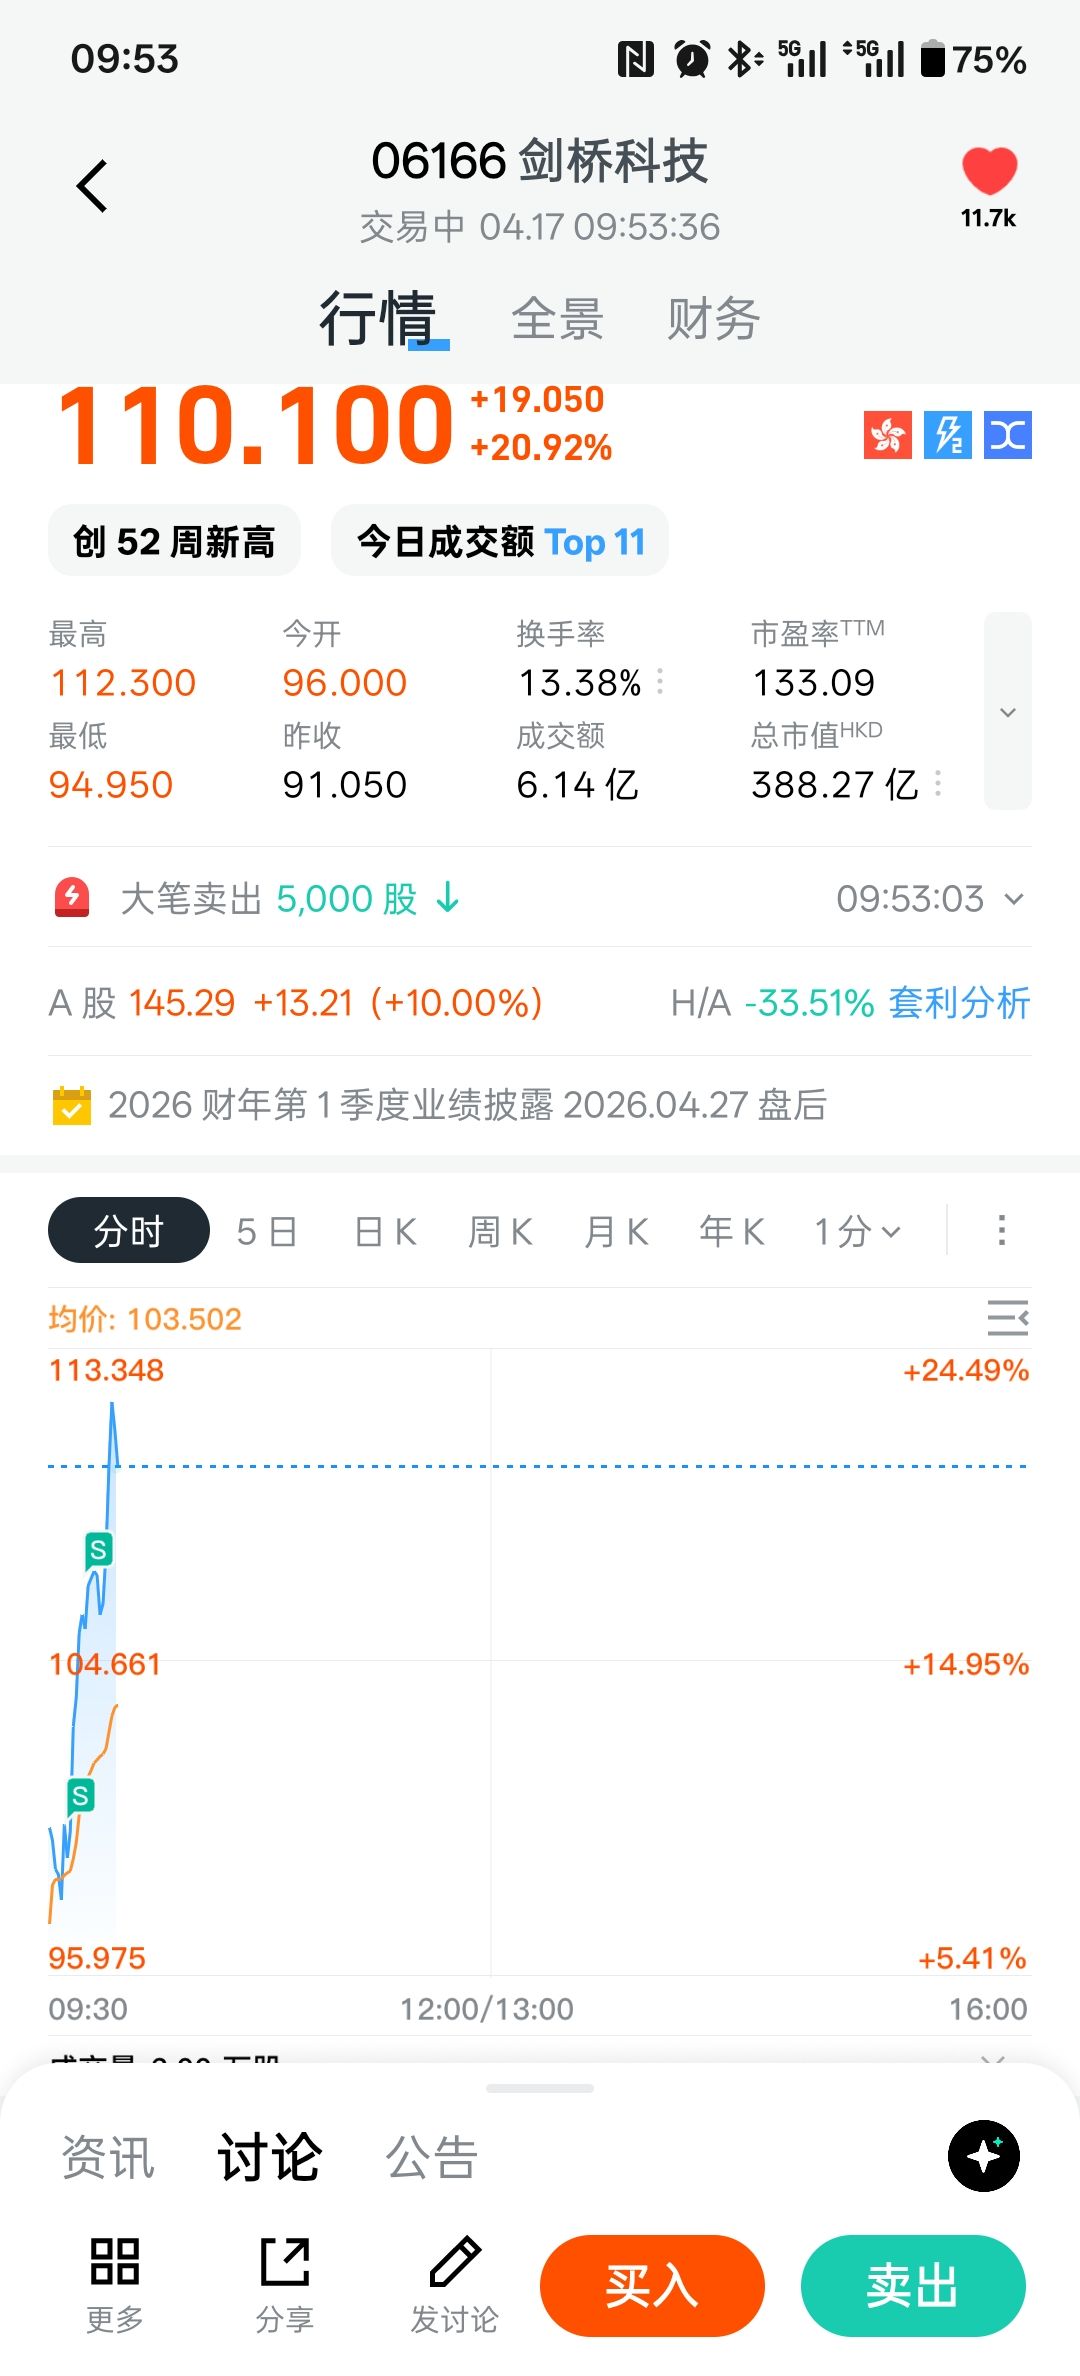Tap the Hong Kong market flag icon
The width and height of the screenshot is (1080, 2376).
[887, 435]
